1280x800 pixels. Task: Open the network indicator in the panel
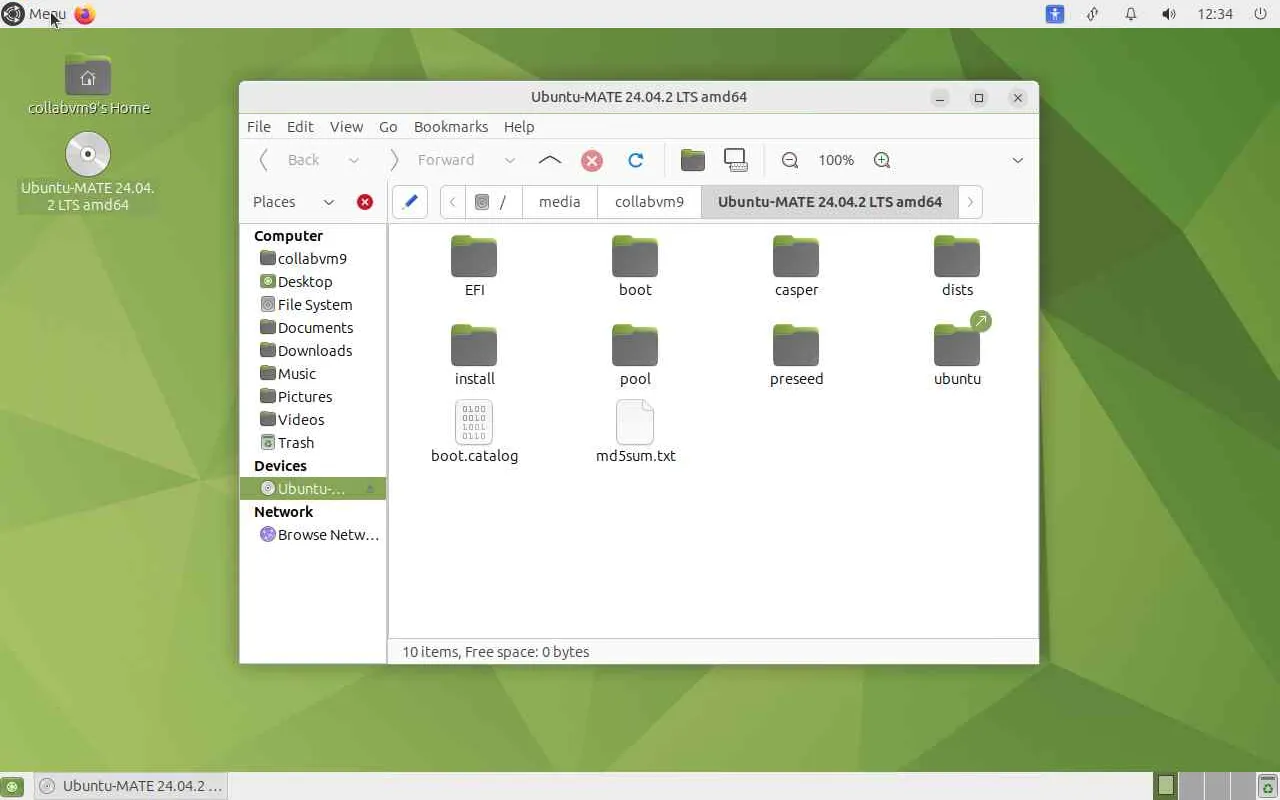coord(1092,14)
